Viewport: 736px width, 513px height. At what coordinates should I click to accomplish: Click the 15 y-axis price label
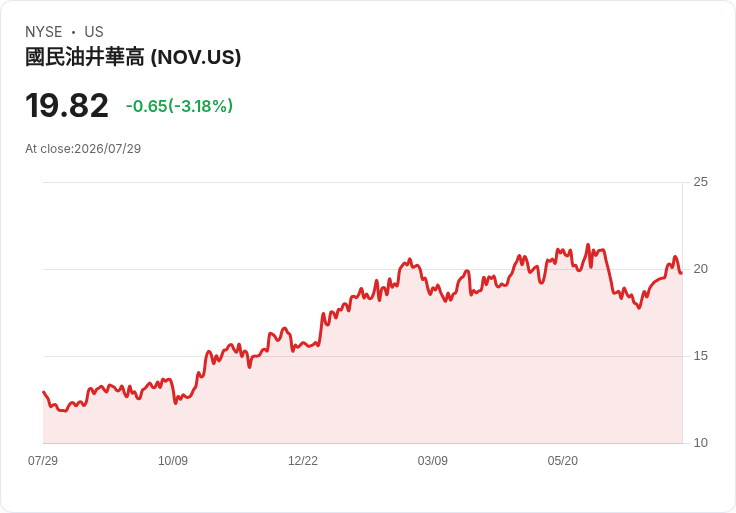[700, 356]
